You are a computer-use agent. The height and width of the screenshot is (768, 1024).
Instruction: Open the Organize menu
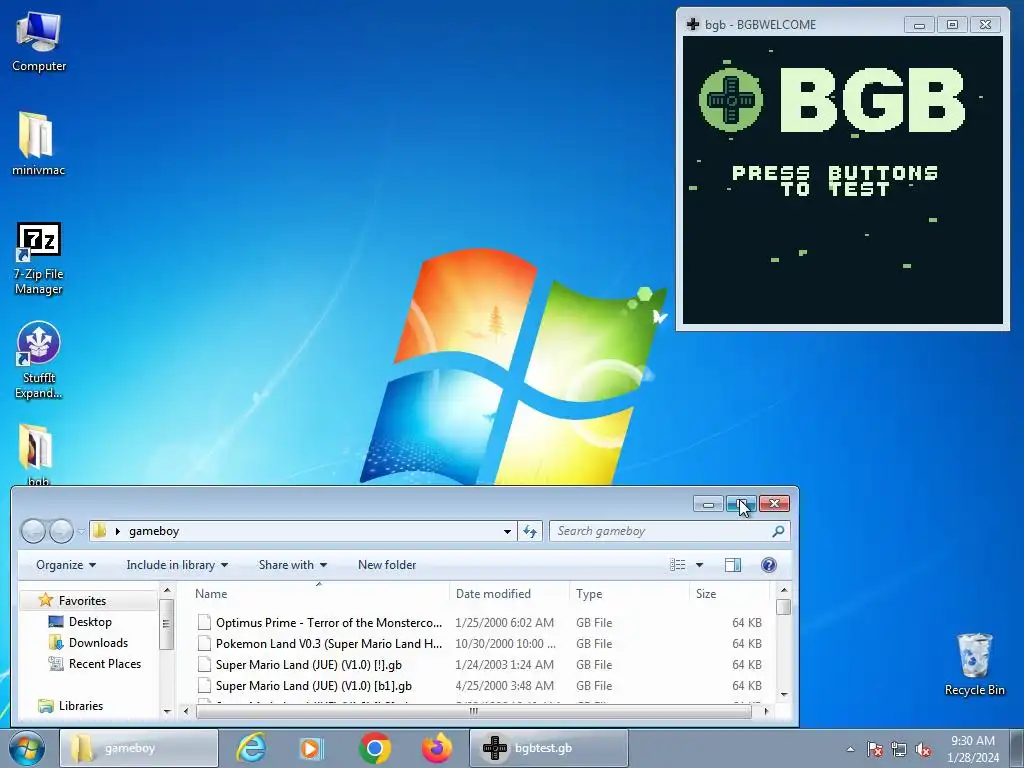tap(66, 565)
